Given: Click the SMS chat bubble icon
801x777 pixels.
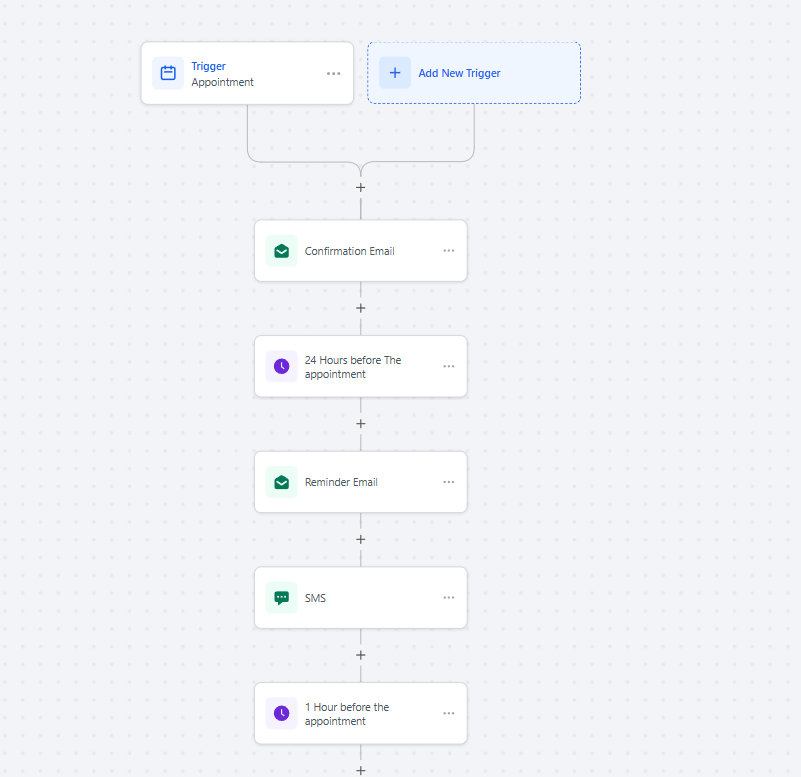Looking at the screenshot, I should point(281,598).
